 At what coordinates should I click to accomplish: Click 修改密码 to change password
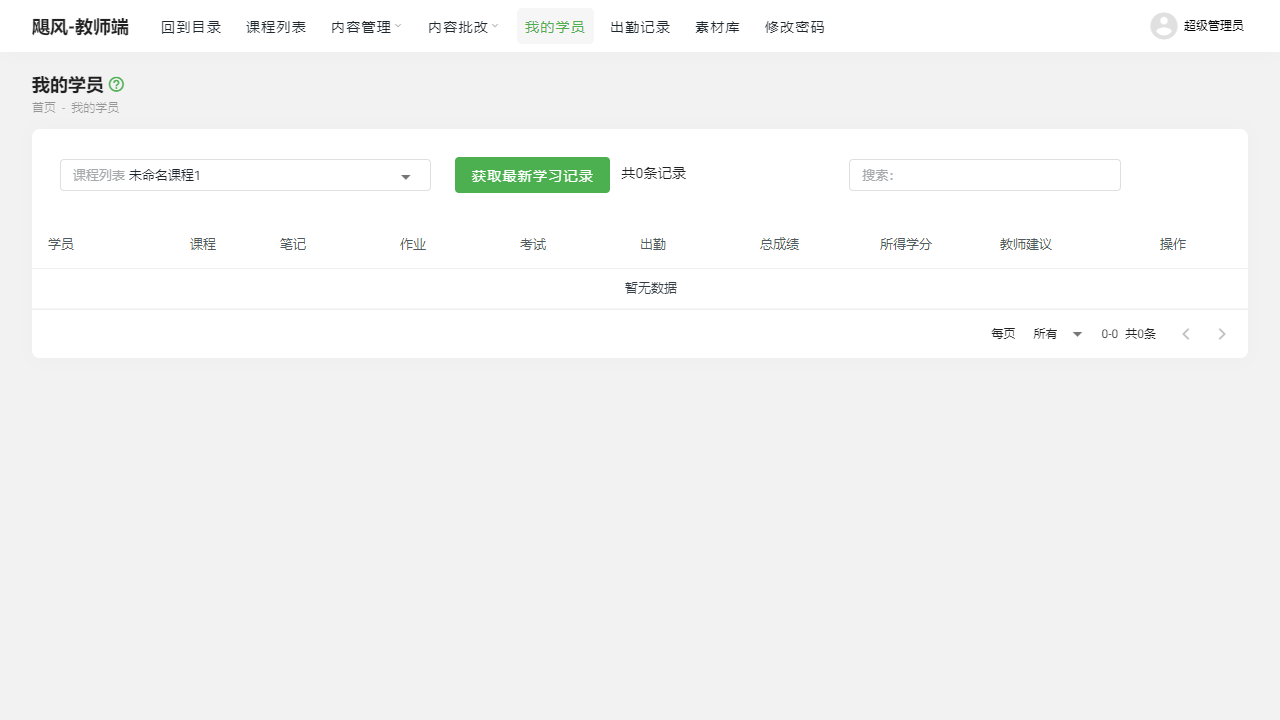794,26
